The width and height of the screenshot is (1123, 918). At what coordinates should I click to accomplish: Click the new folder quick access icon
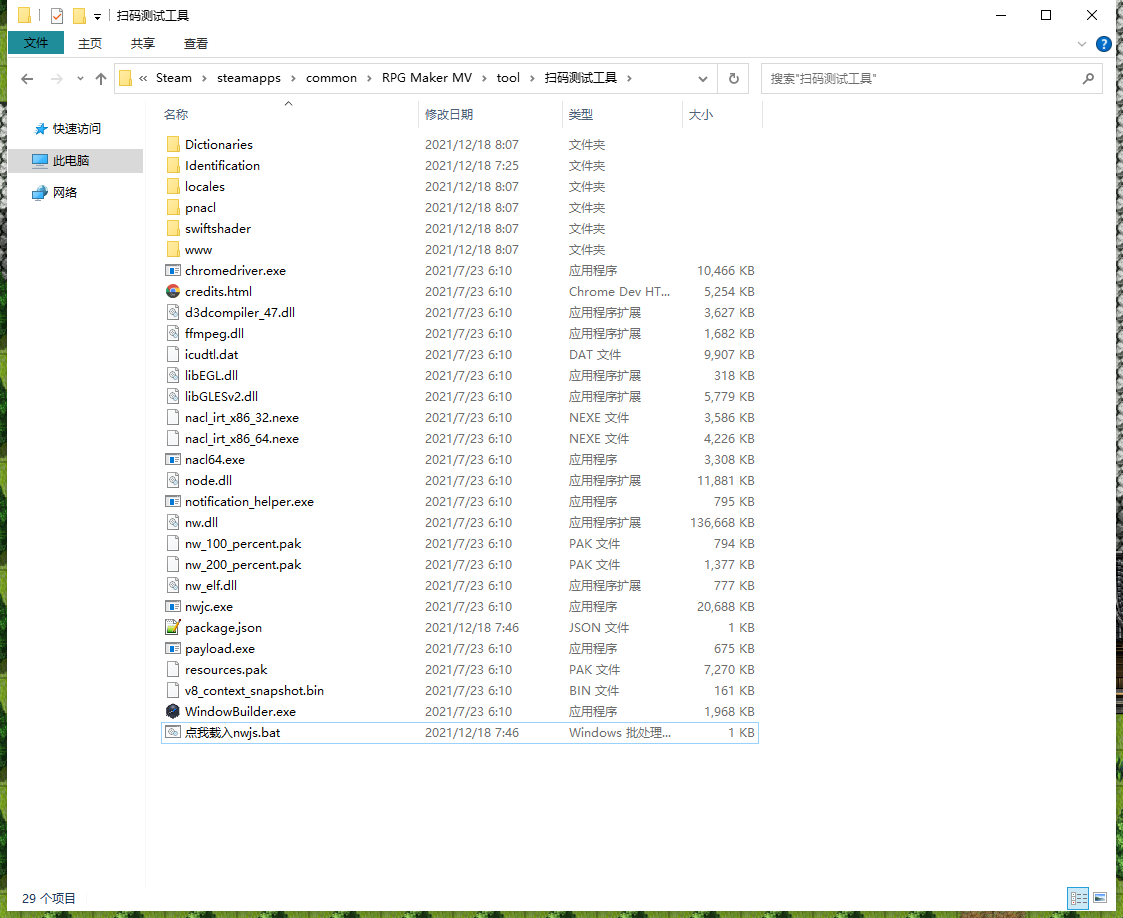point(79,16)
